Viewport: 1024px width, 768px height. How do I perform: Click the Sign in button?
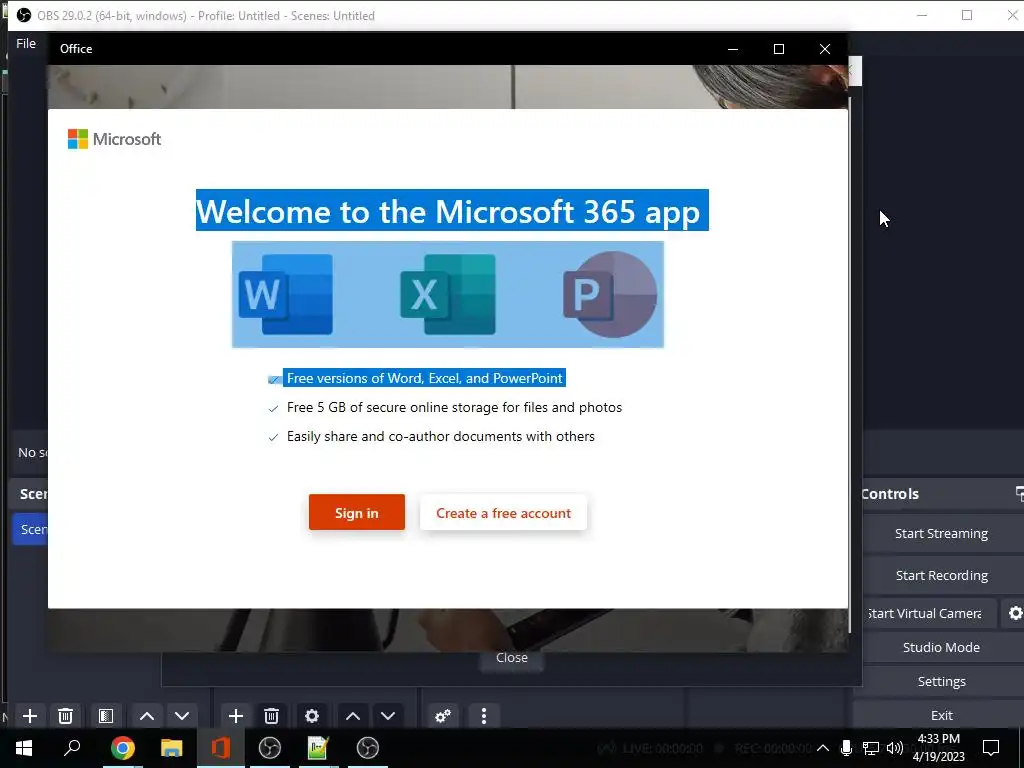tap(357, 513)
